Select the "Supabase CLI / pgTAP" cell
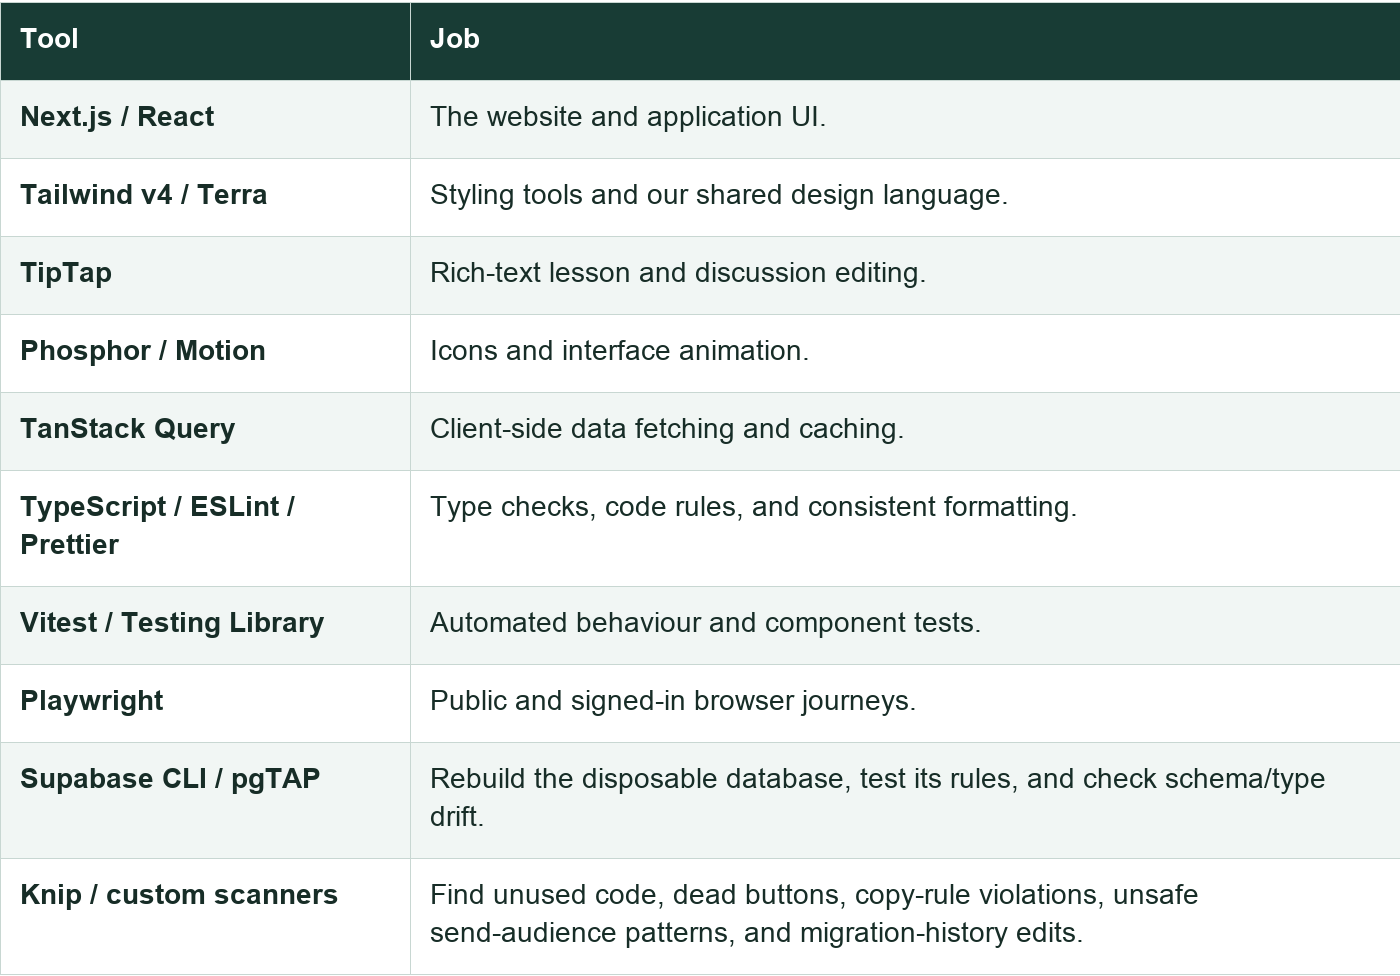The width and height of the screenshot is (1400, 976). [205, 800]
